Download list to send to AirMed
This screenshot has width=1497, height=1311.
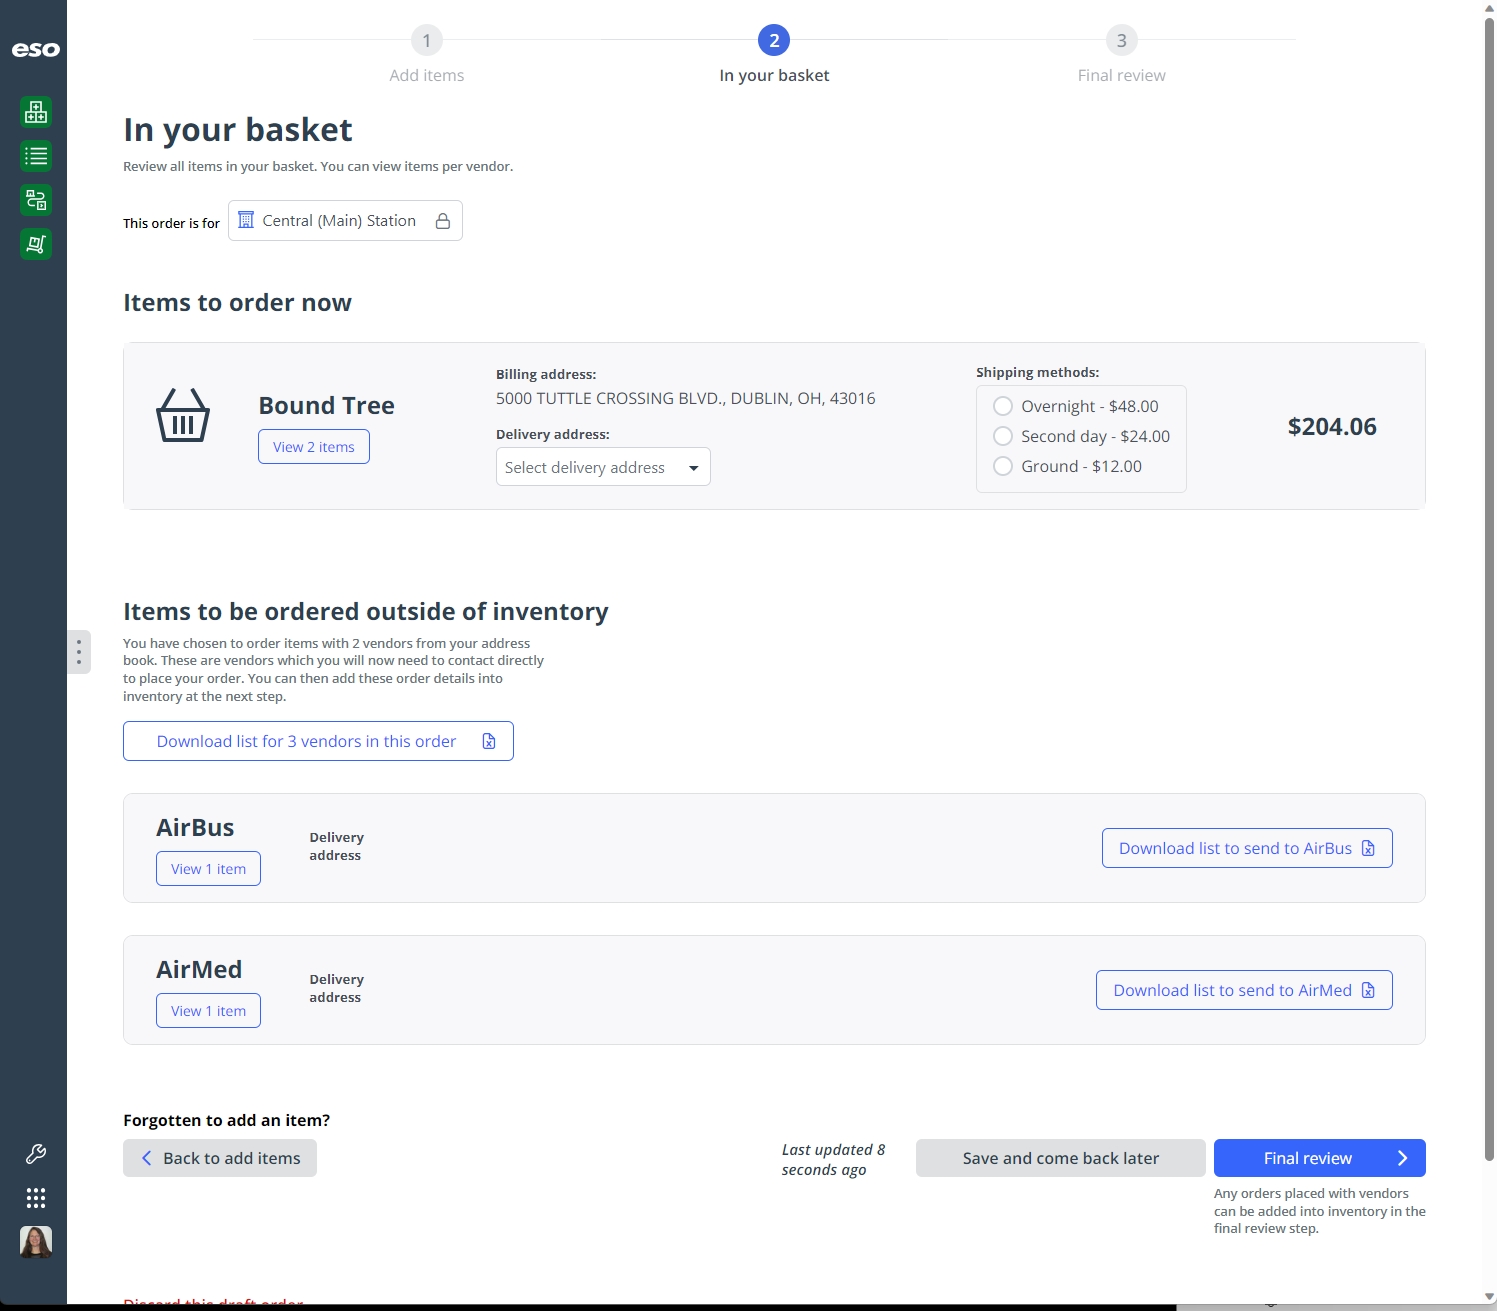coord(1244,990)
